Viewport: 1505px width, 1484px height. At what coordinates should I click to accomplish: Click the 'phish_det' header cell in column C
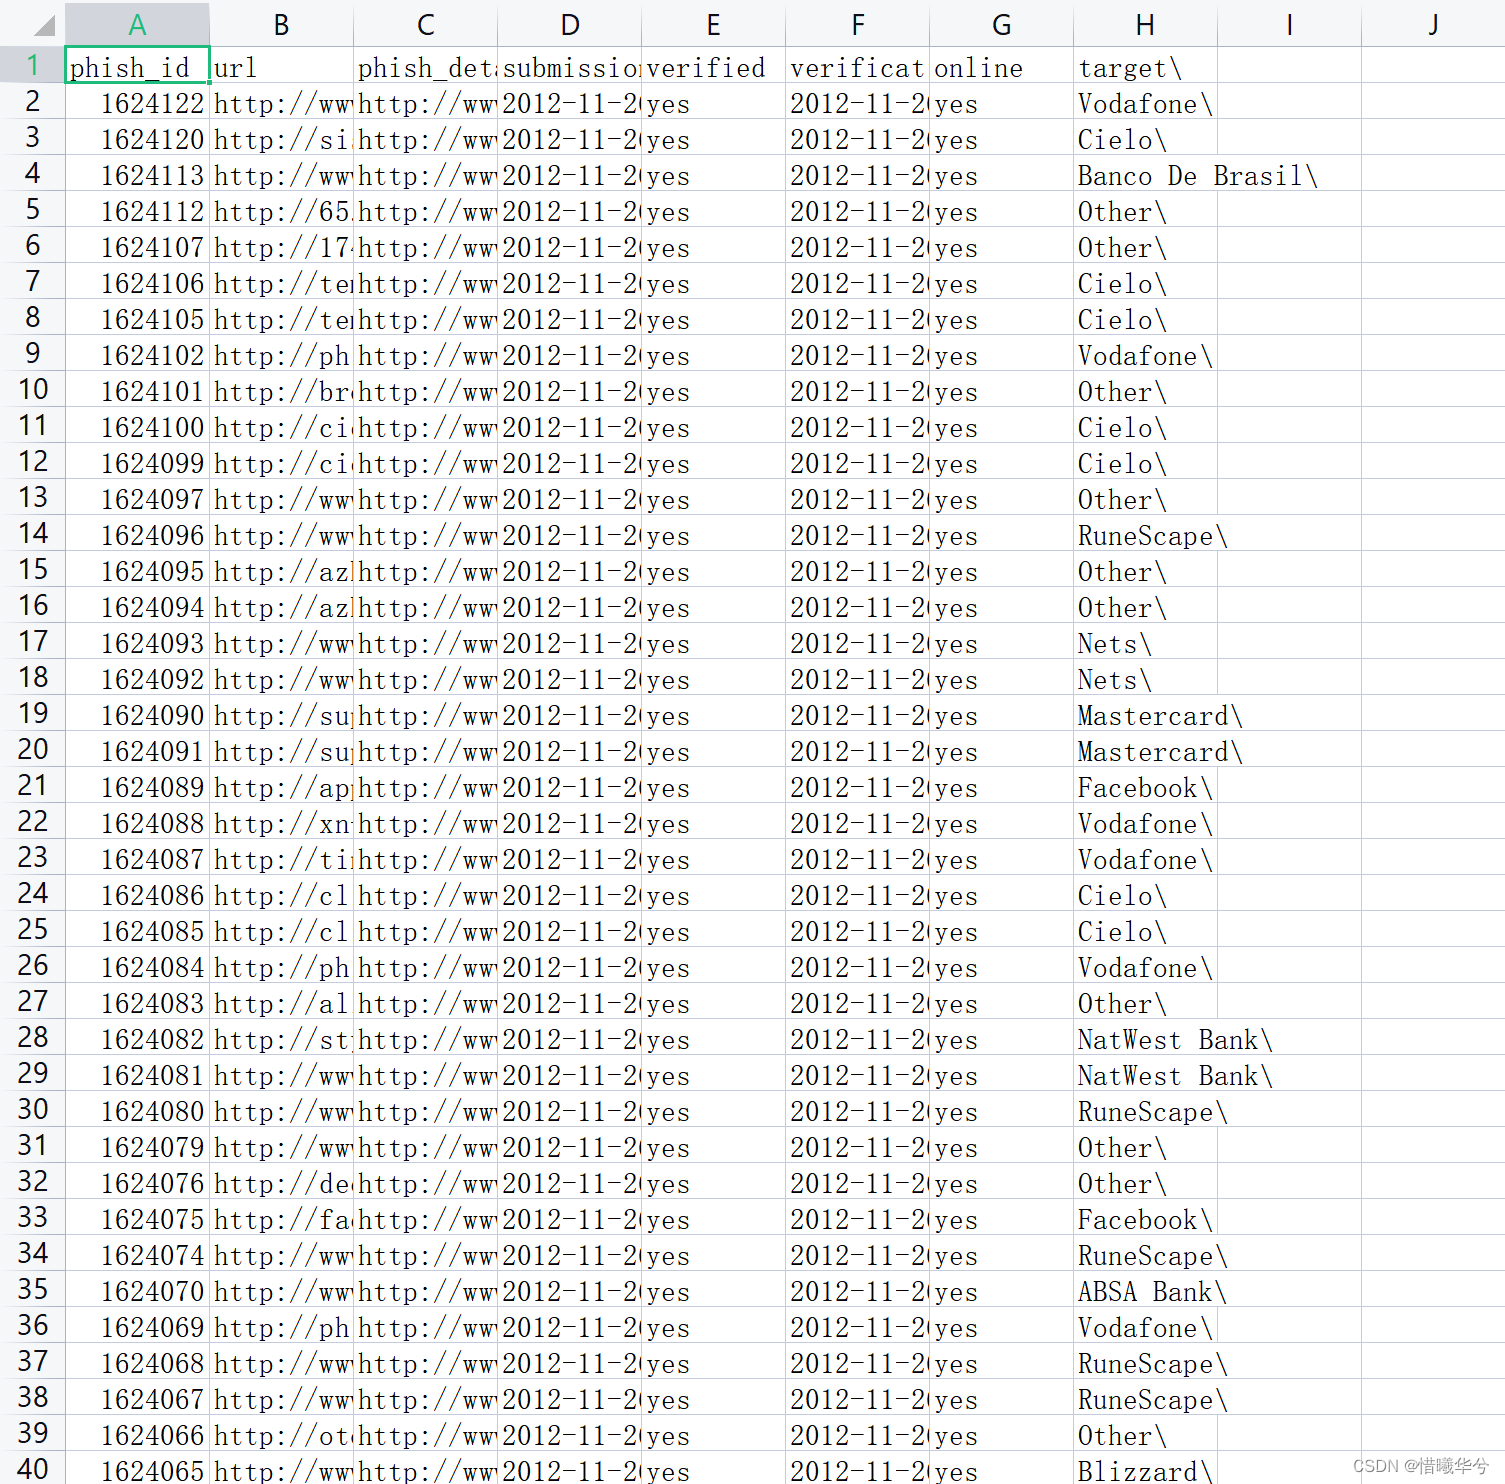click(425, 65)
